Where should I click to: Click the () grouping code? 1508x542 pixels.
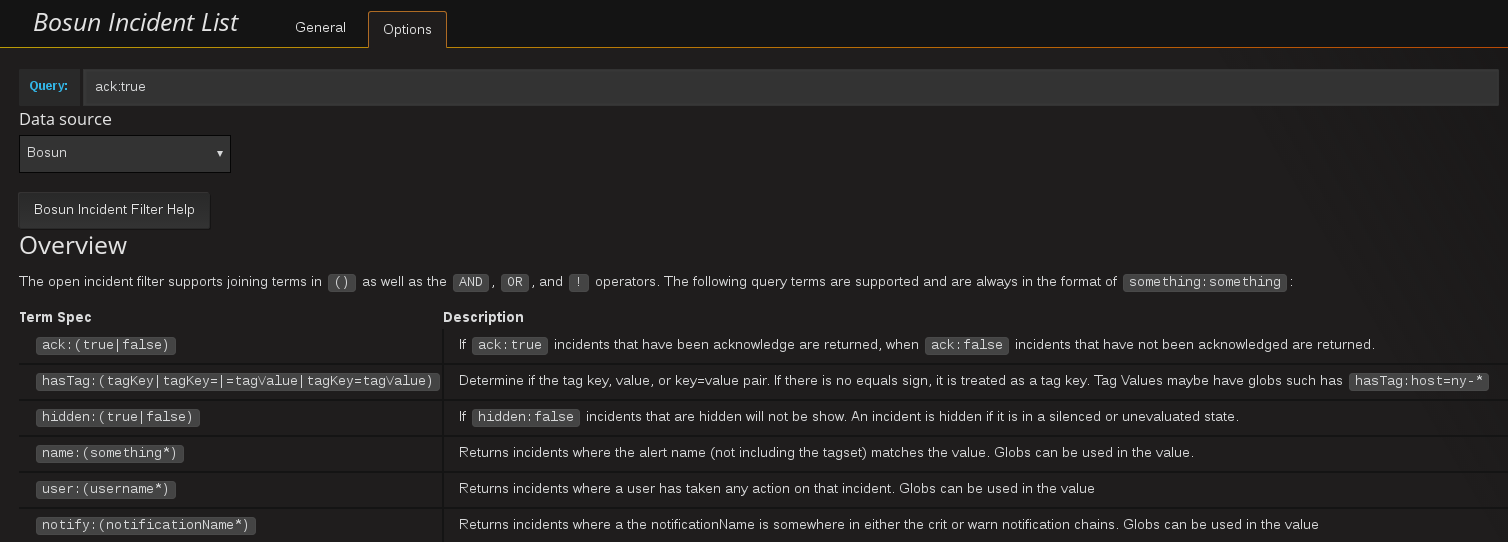pos(342,282)
